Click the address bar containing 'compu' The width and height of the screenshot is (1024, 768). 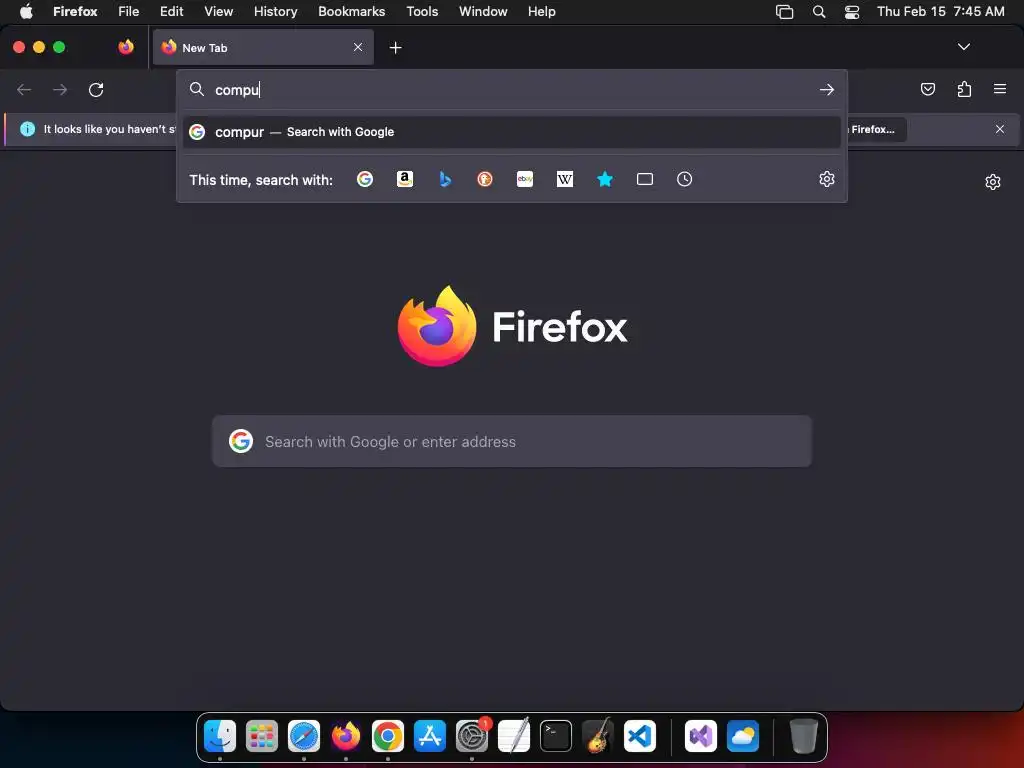click(511, 89)
